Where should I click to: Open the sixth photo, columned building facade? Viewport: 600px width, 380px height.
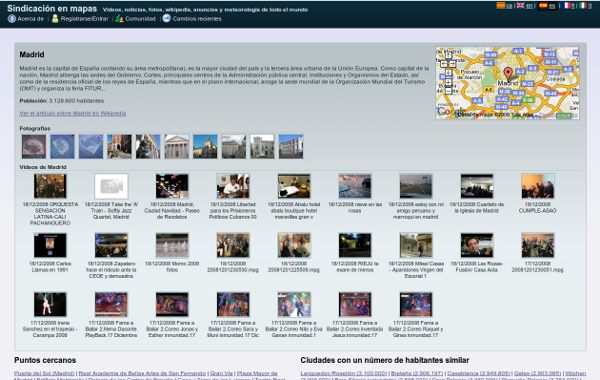pyautogui.click(x=176, y=146)
